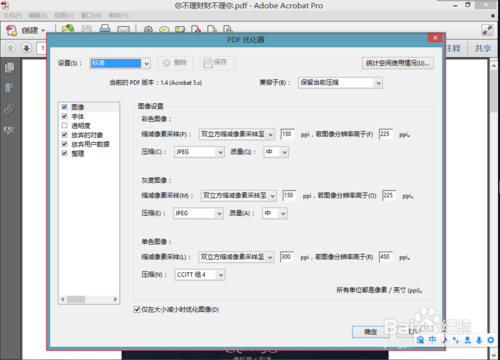Image resolution: width=500 pixels, height=360 pixels.
Task: Open the 帮助(H) menu
Action: 119,16
